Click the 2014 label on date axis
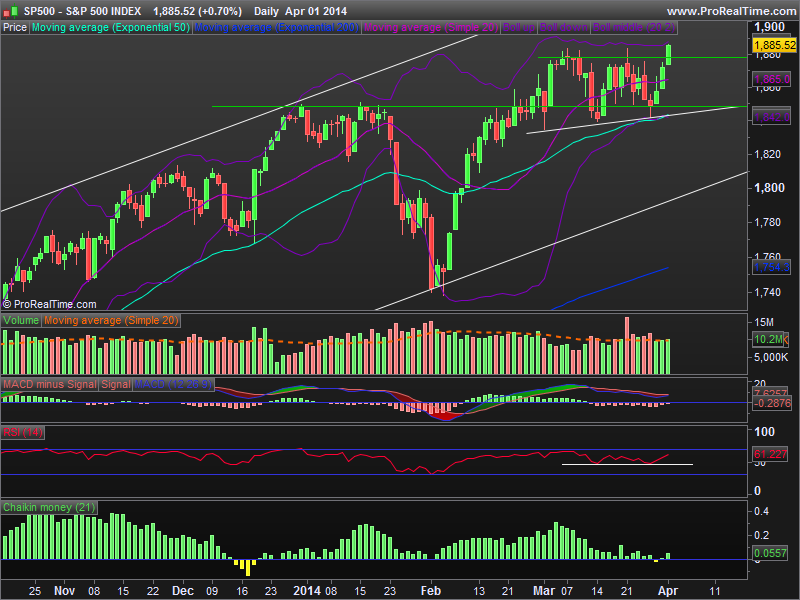 coord(307,591)
